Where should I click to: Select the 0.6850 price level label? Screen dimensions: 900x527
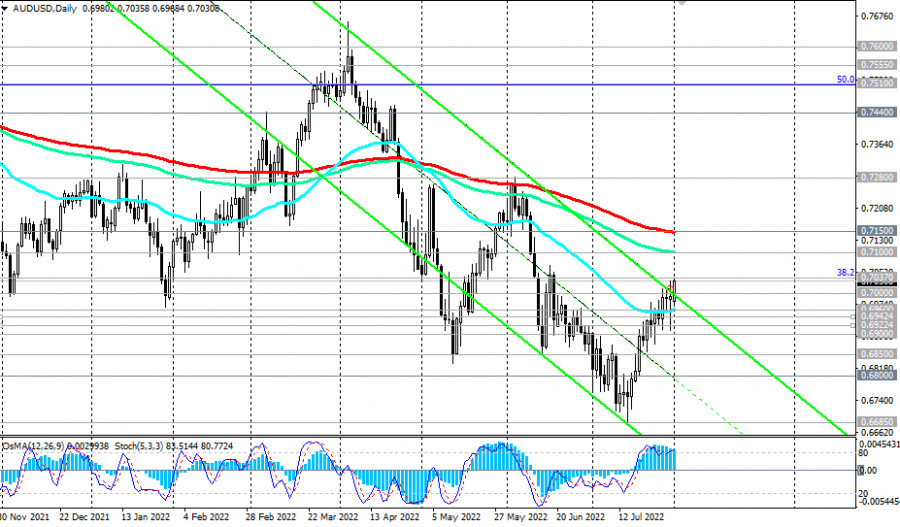[x=875, y=354]
